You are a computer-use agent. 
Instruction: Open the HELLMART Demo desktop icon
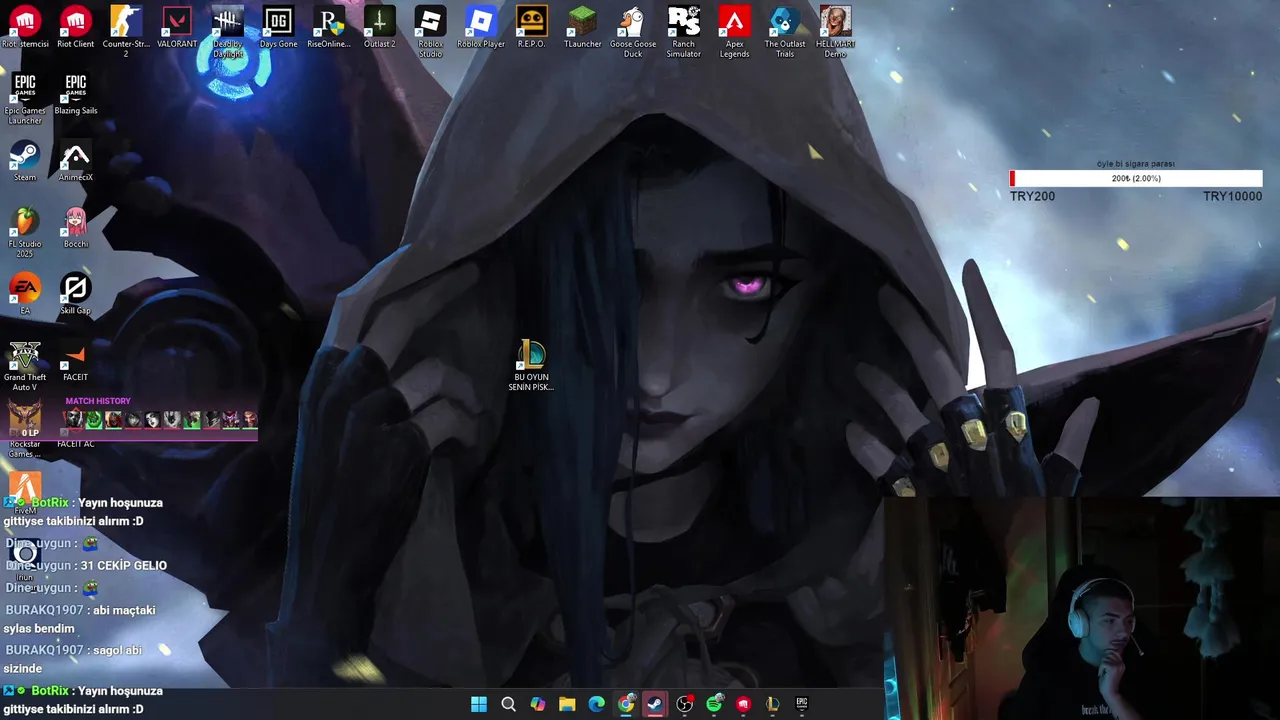[835, 32]
